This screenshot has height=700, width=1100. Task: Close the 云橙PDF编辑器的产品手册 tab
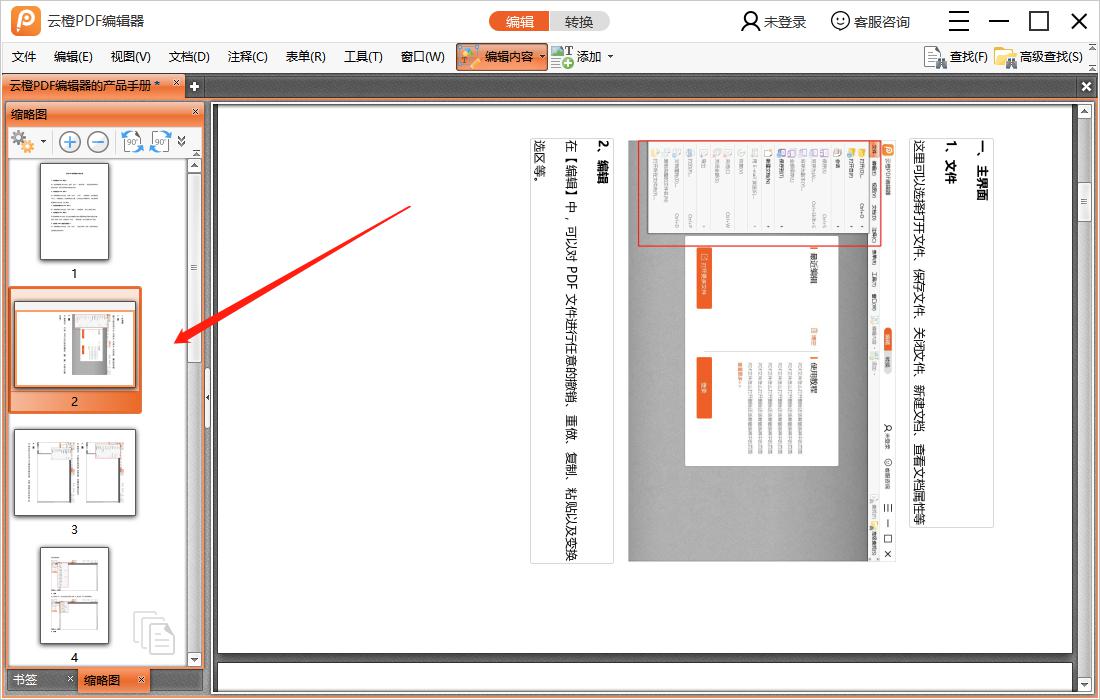click(x=176, y=83)
